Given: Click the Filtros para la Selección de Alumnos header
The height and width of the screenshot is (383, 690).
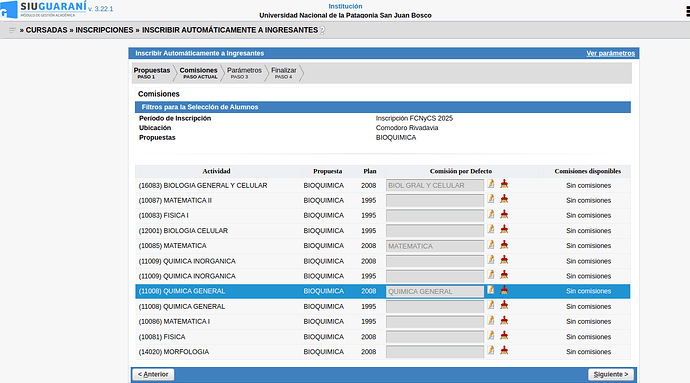Looking at the screenshot, I should (382, 107).
